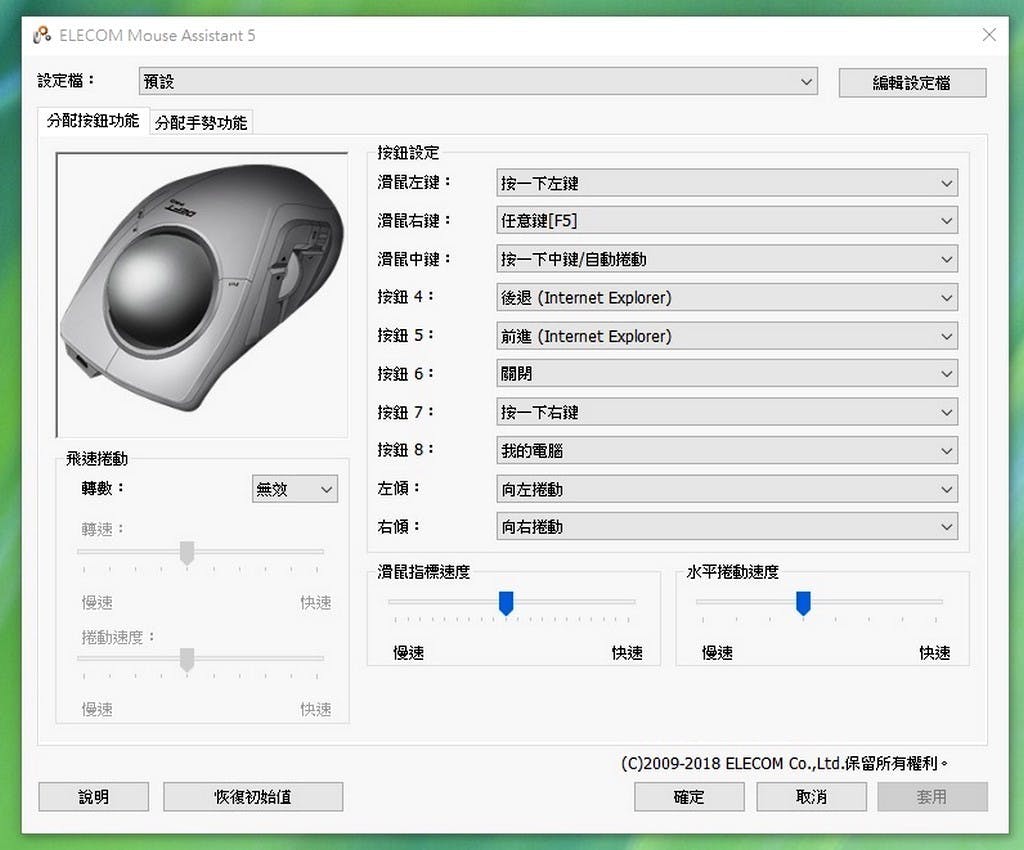Viewport: 1024px width, 850px height.
Task: Open the 按鈕 4 dropdown set to 後退
Action: [727, 297]
